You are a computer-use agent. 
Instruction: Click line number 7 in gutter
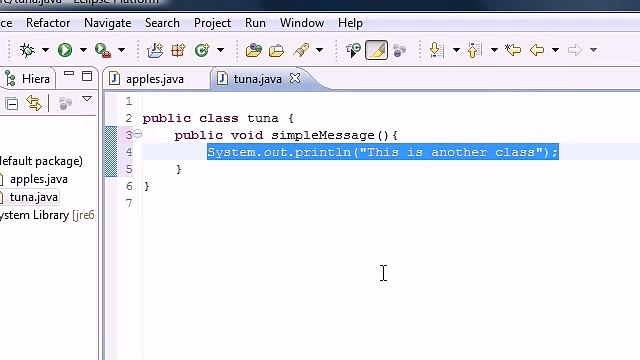pos(129,203)
